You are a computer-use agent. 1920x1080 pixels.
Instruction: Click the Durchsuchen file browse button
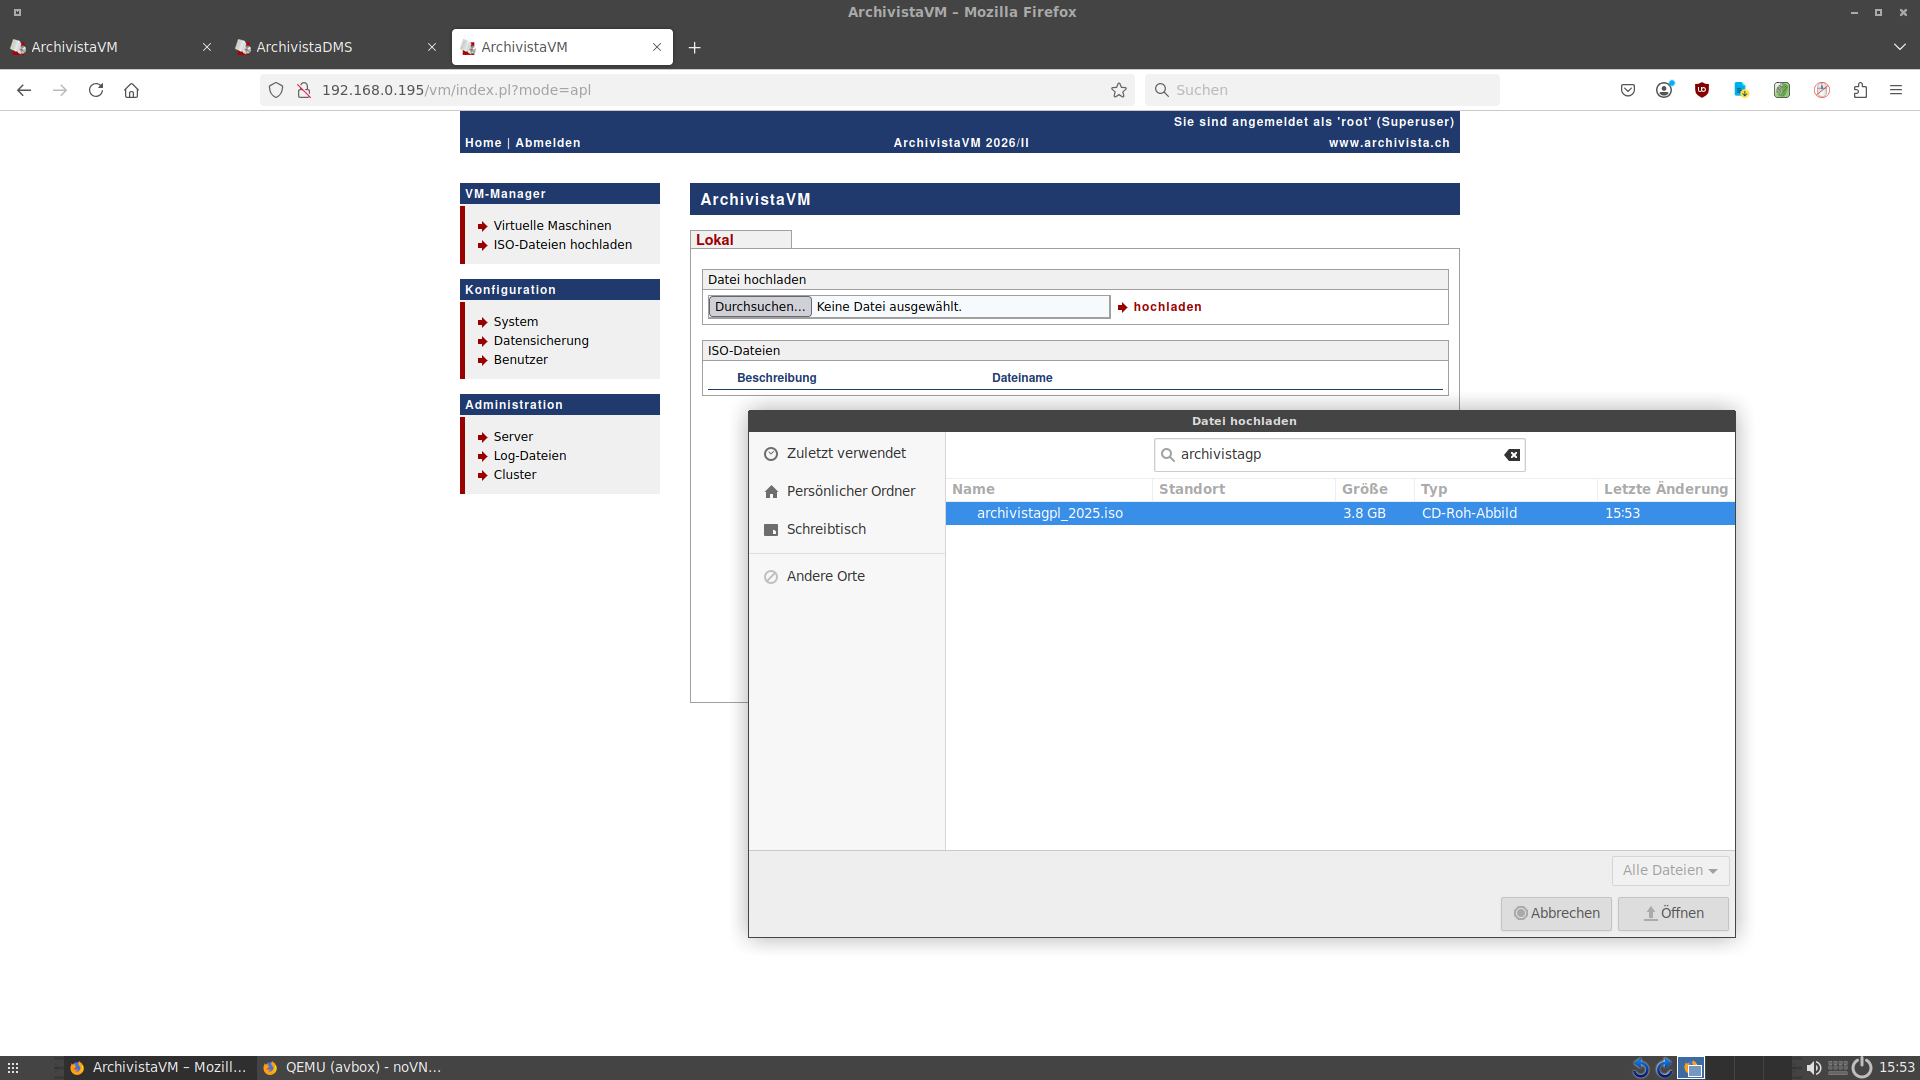click(x=759, y=307)
